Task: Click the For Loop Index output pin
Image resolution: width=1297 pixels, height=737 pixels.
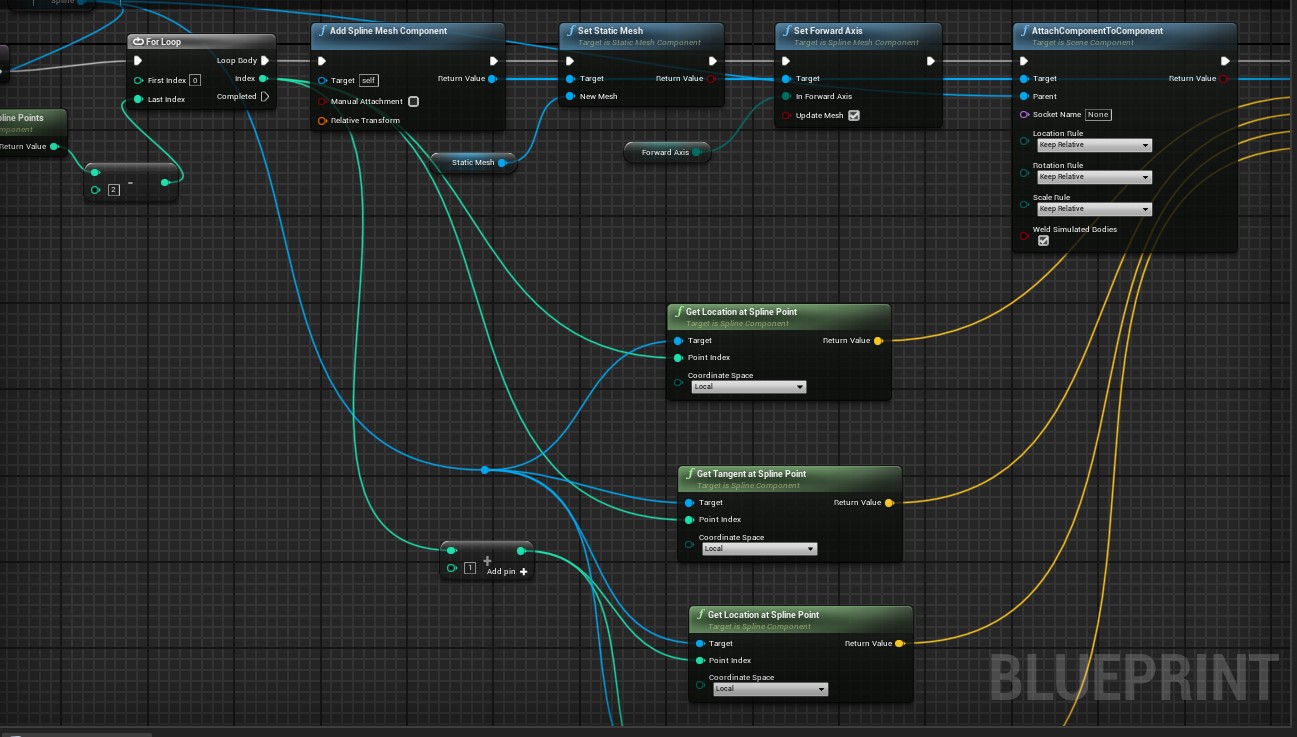Action: [263, 78]
